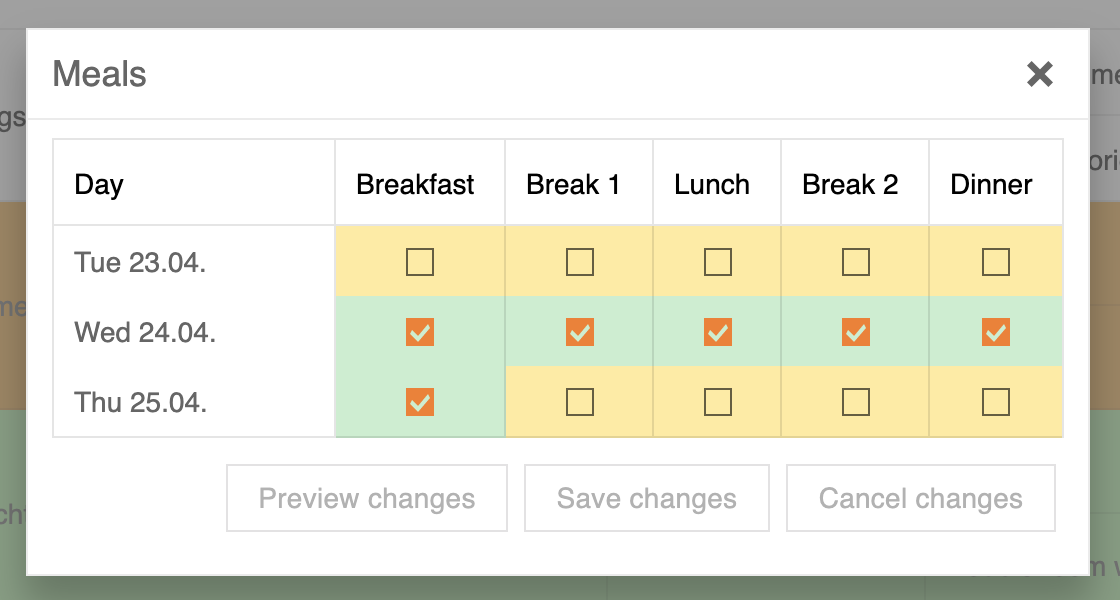Check Breakfast for Tue 23.04.
The image size is (1120, 600).
pyautogui.click(x=420, y=262)
